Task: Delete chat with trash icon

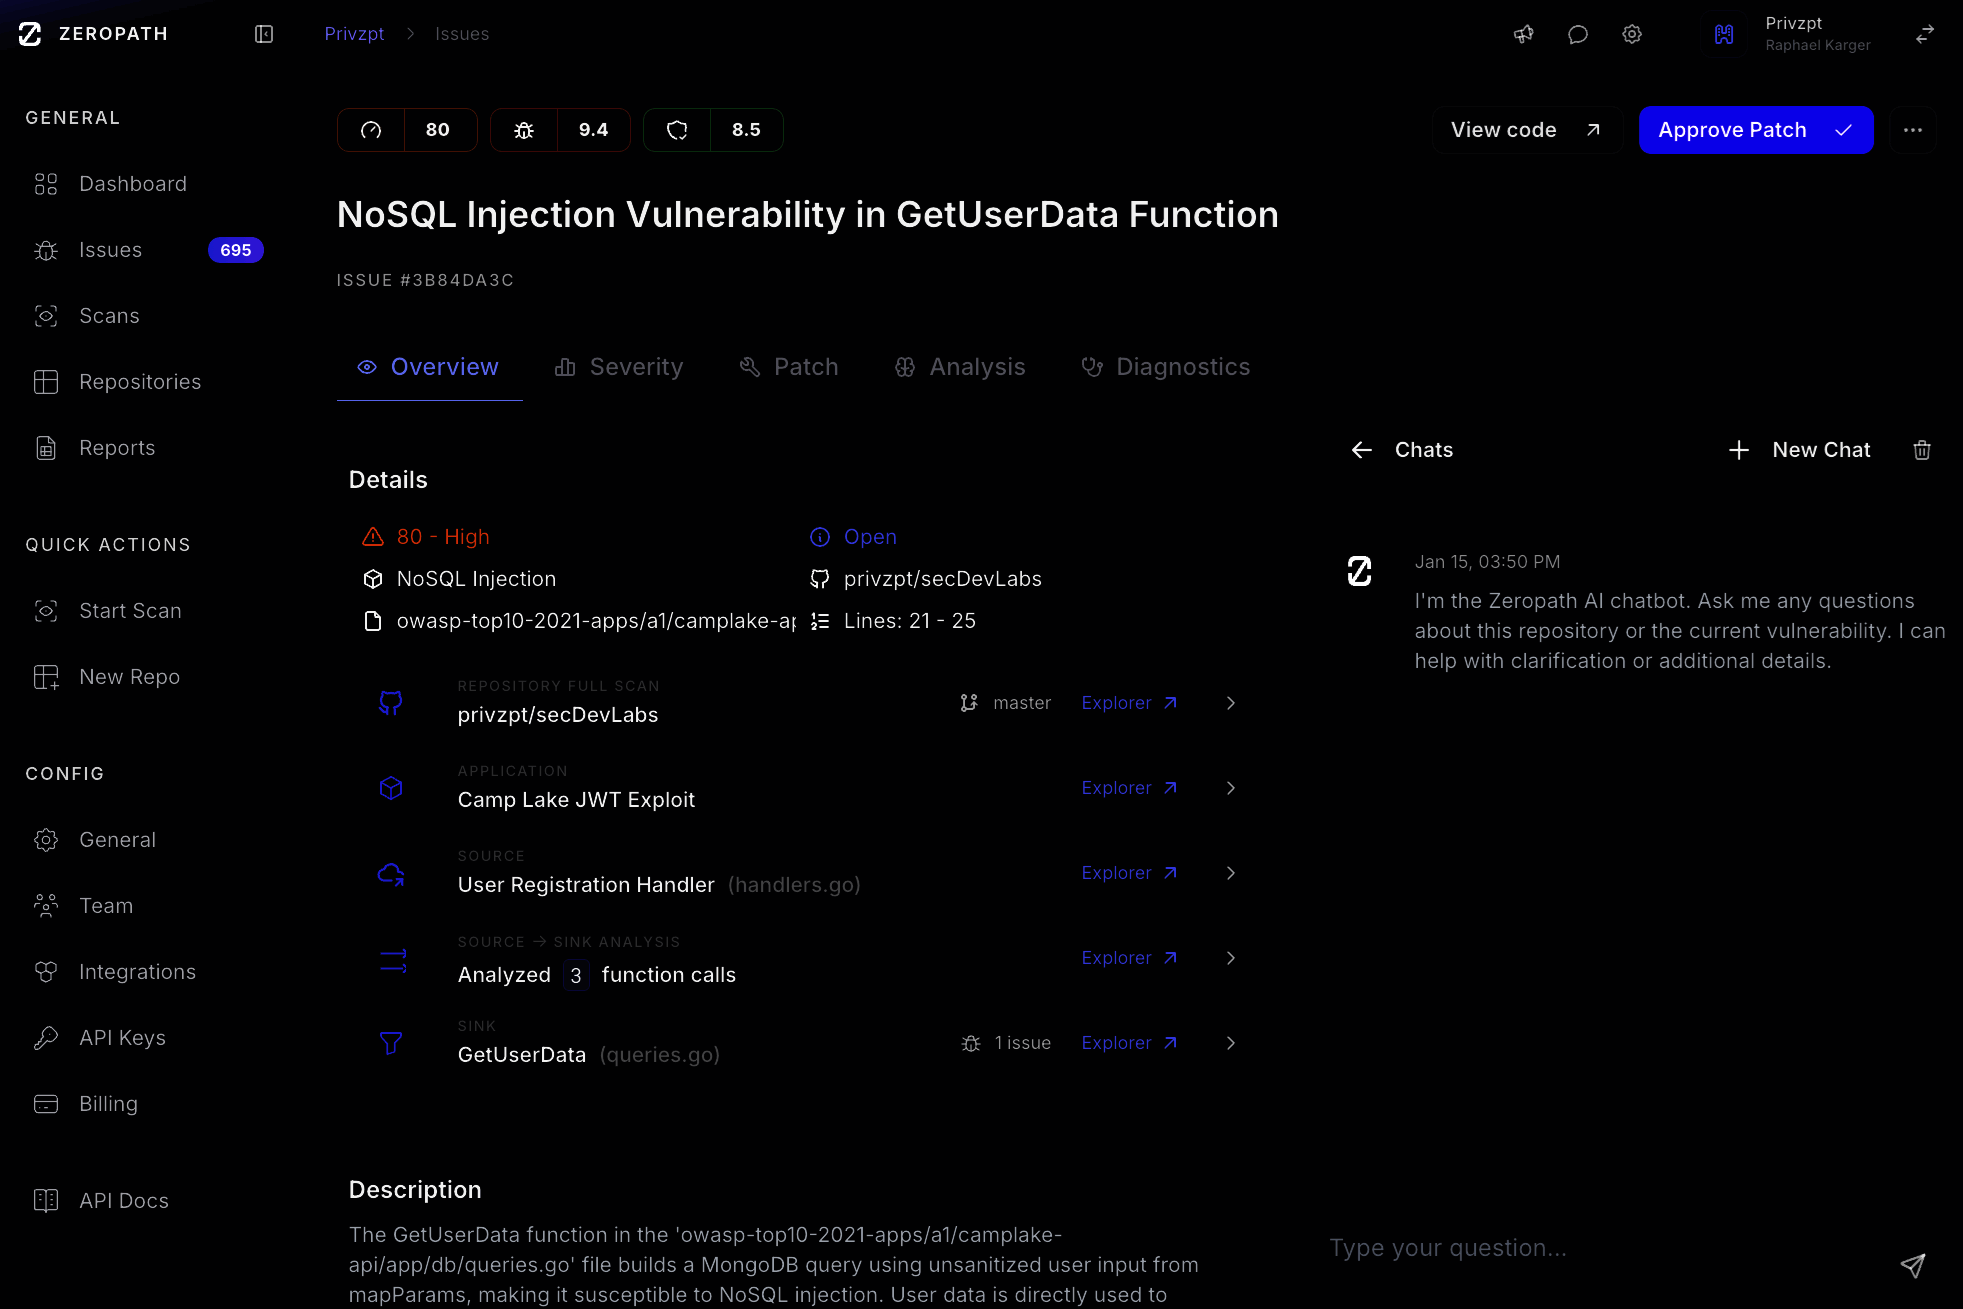Action: click(x=1922, y=450)
